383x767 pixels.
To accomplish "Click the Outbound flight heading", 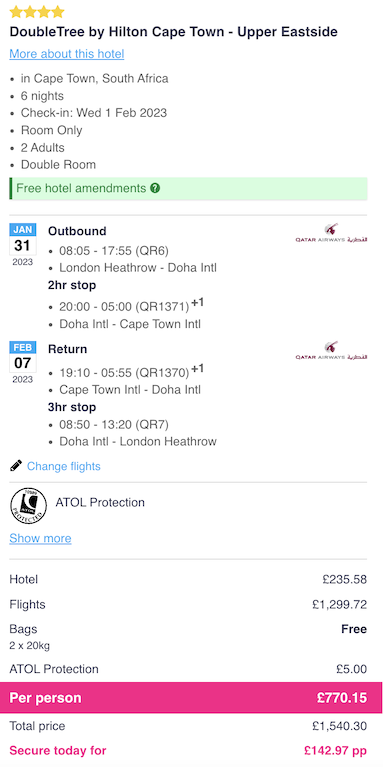I will pyautogui.click(x=77, y=231).
